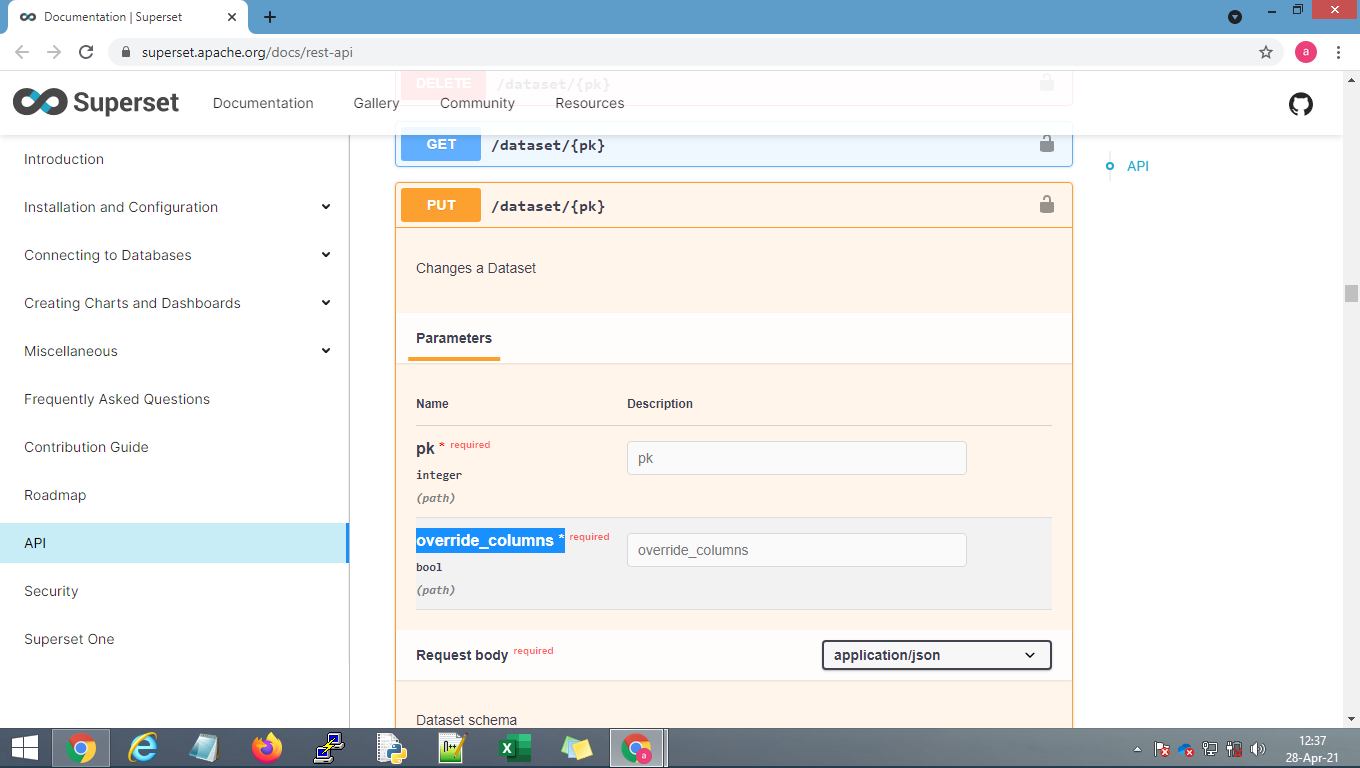
Task: Click the lock icon on the PUT endpoint
Action: click(x=1046, y=204)
